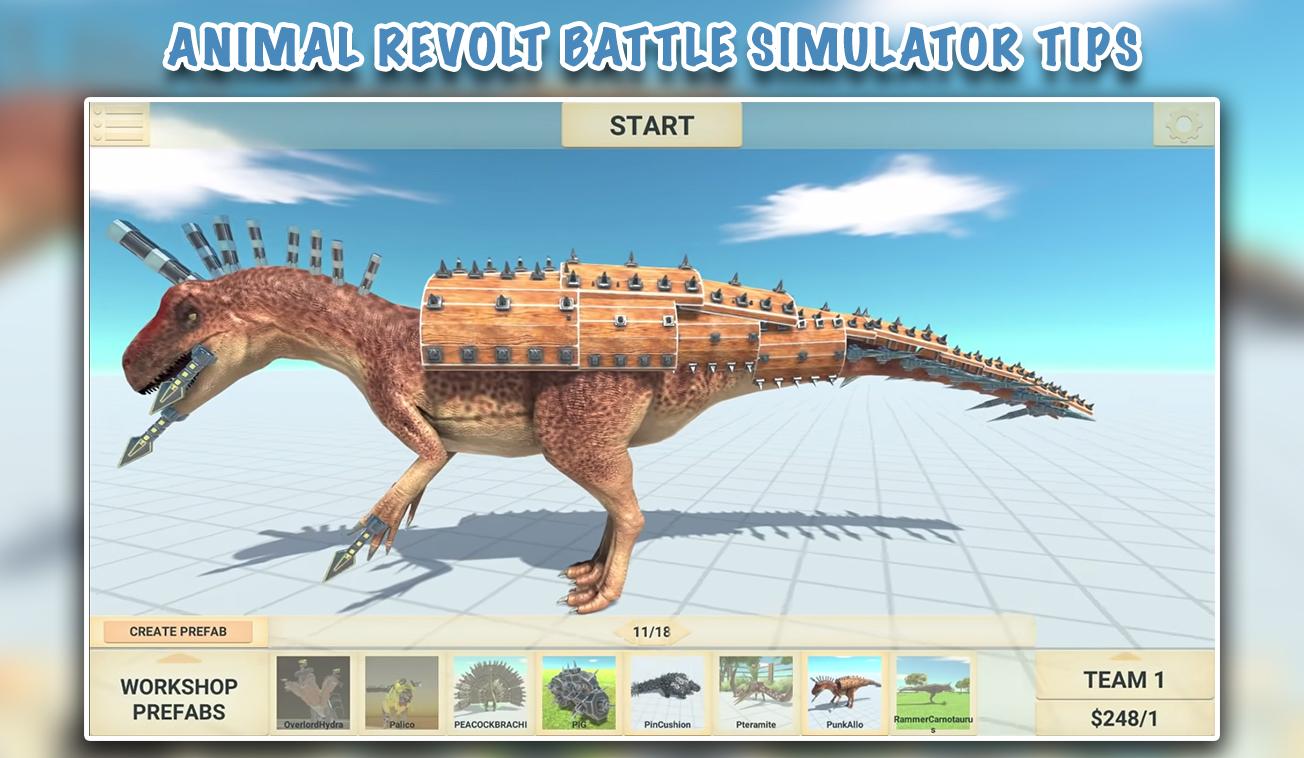Open the settings gear icon
This screenshot has width=1304, height=758.
click(x=1184, y=125)
